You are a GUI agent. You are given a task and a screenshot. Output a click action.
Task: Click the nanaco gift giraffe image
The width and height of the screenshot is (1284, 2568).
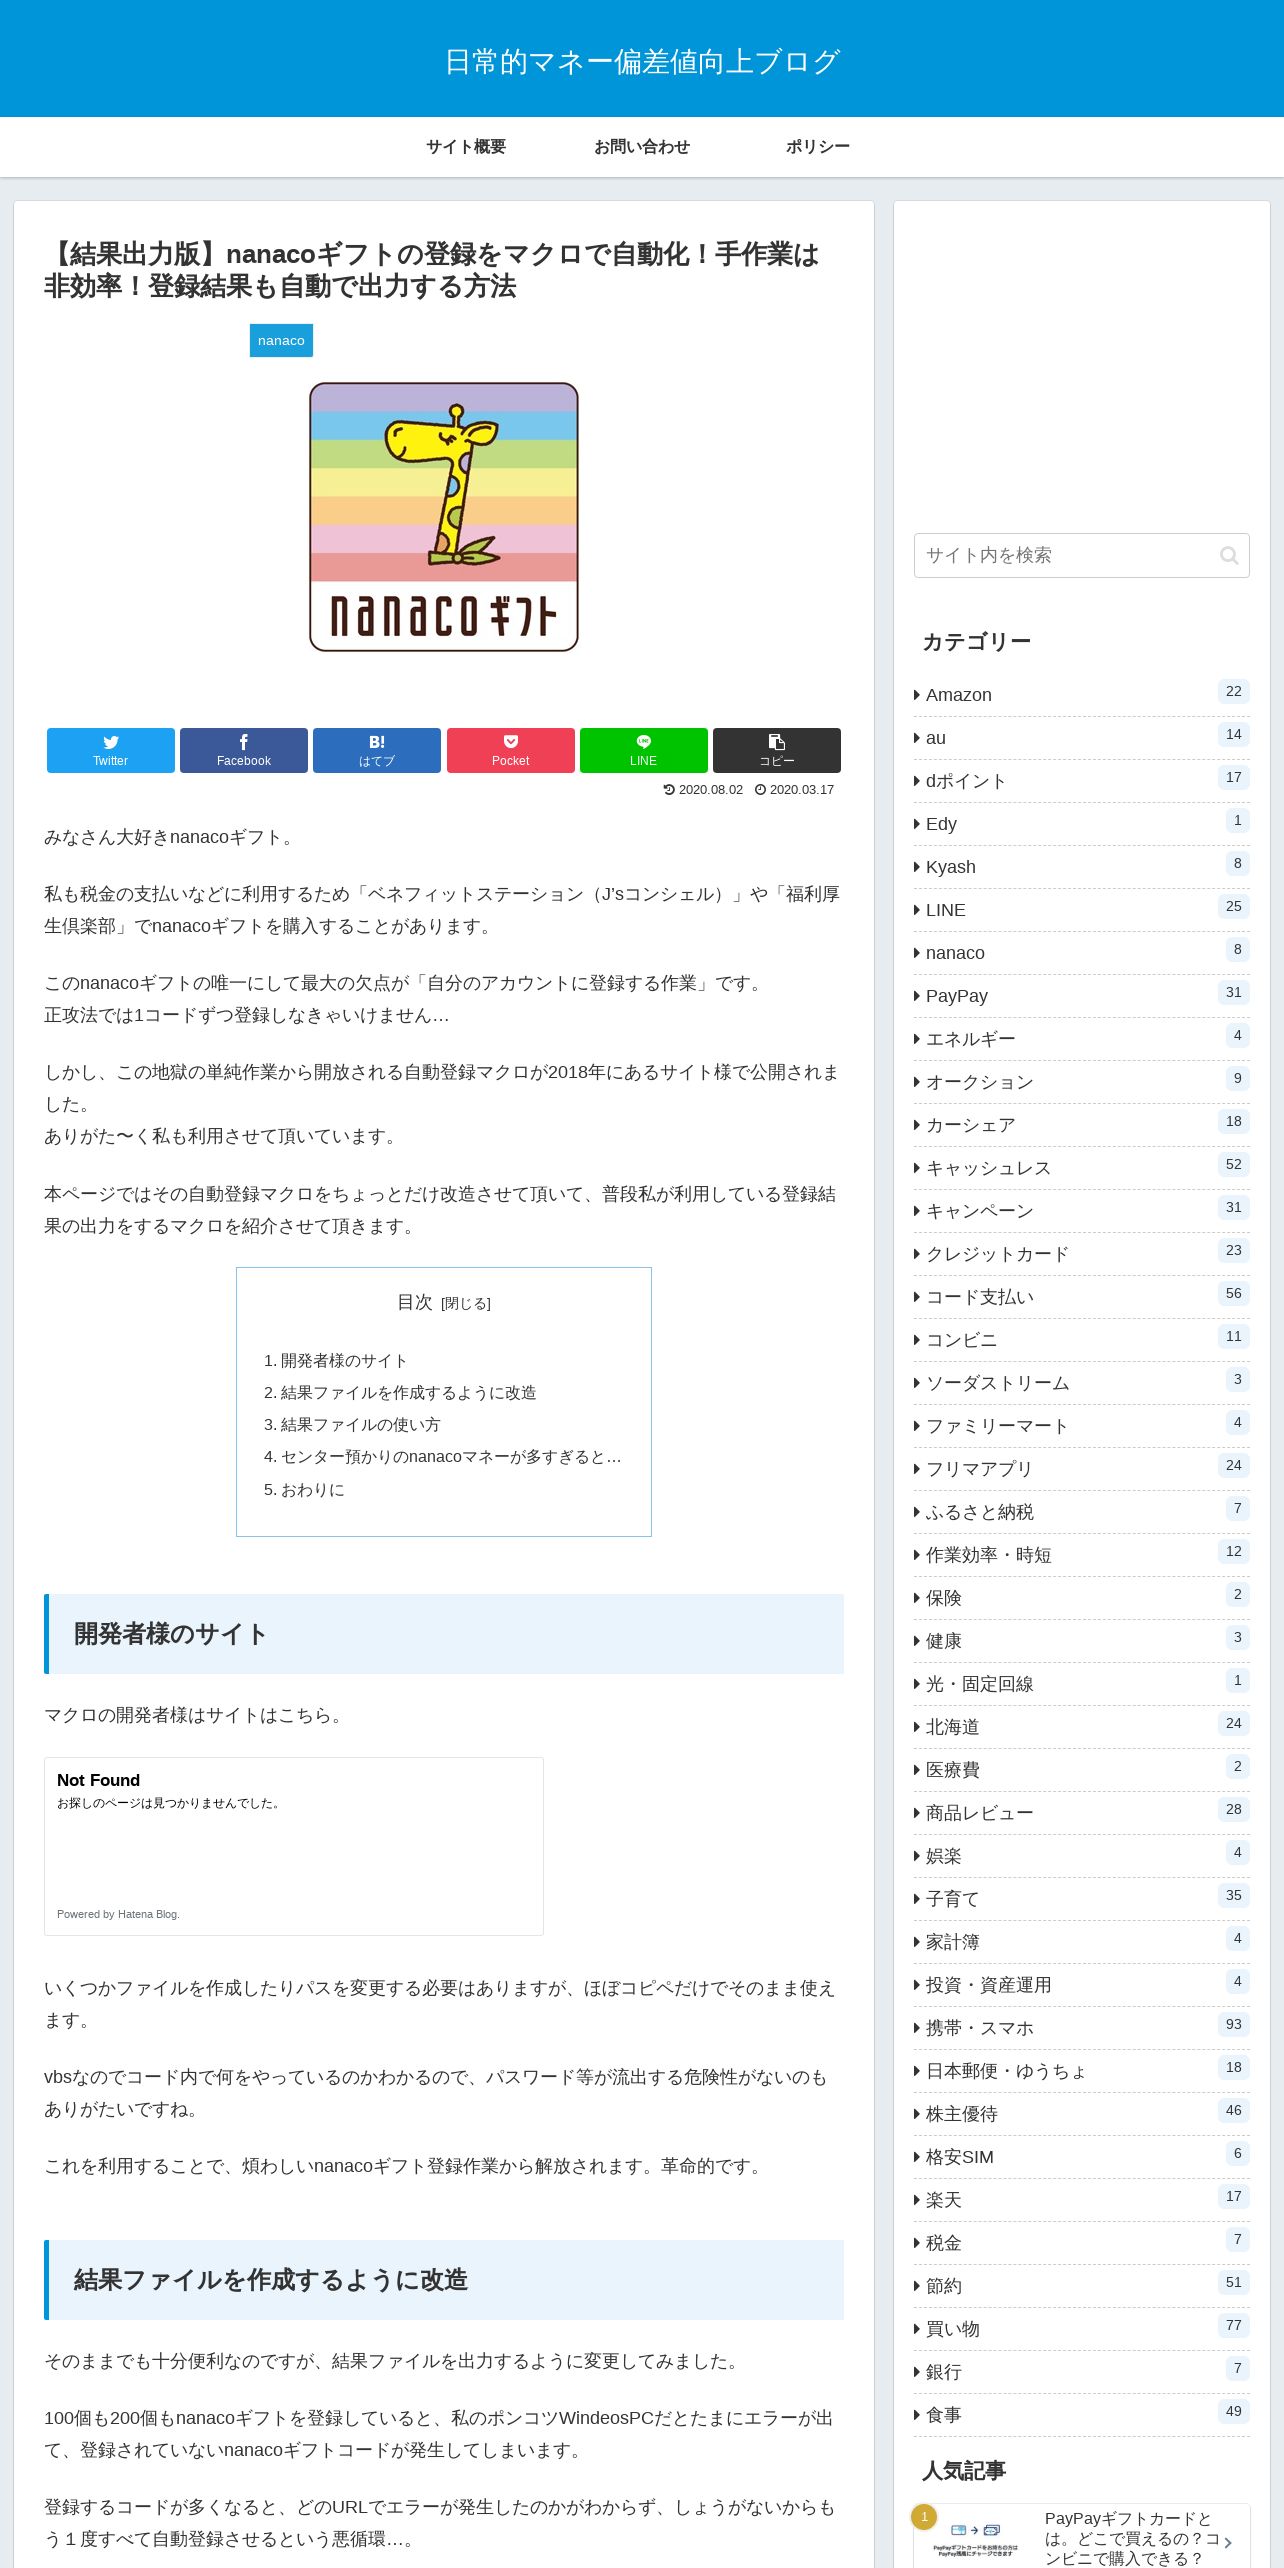[444, 517]
